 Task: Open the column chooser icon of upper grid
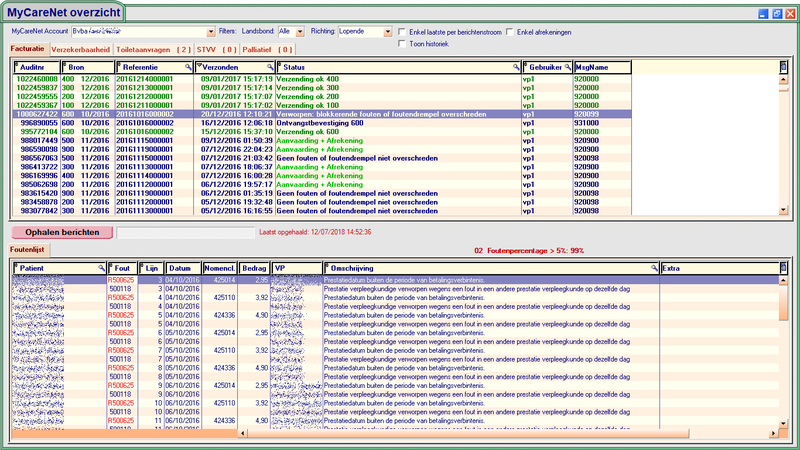coord(783,66)
